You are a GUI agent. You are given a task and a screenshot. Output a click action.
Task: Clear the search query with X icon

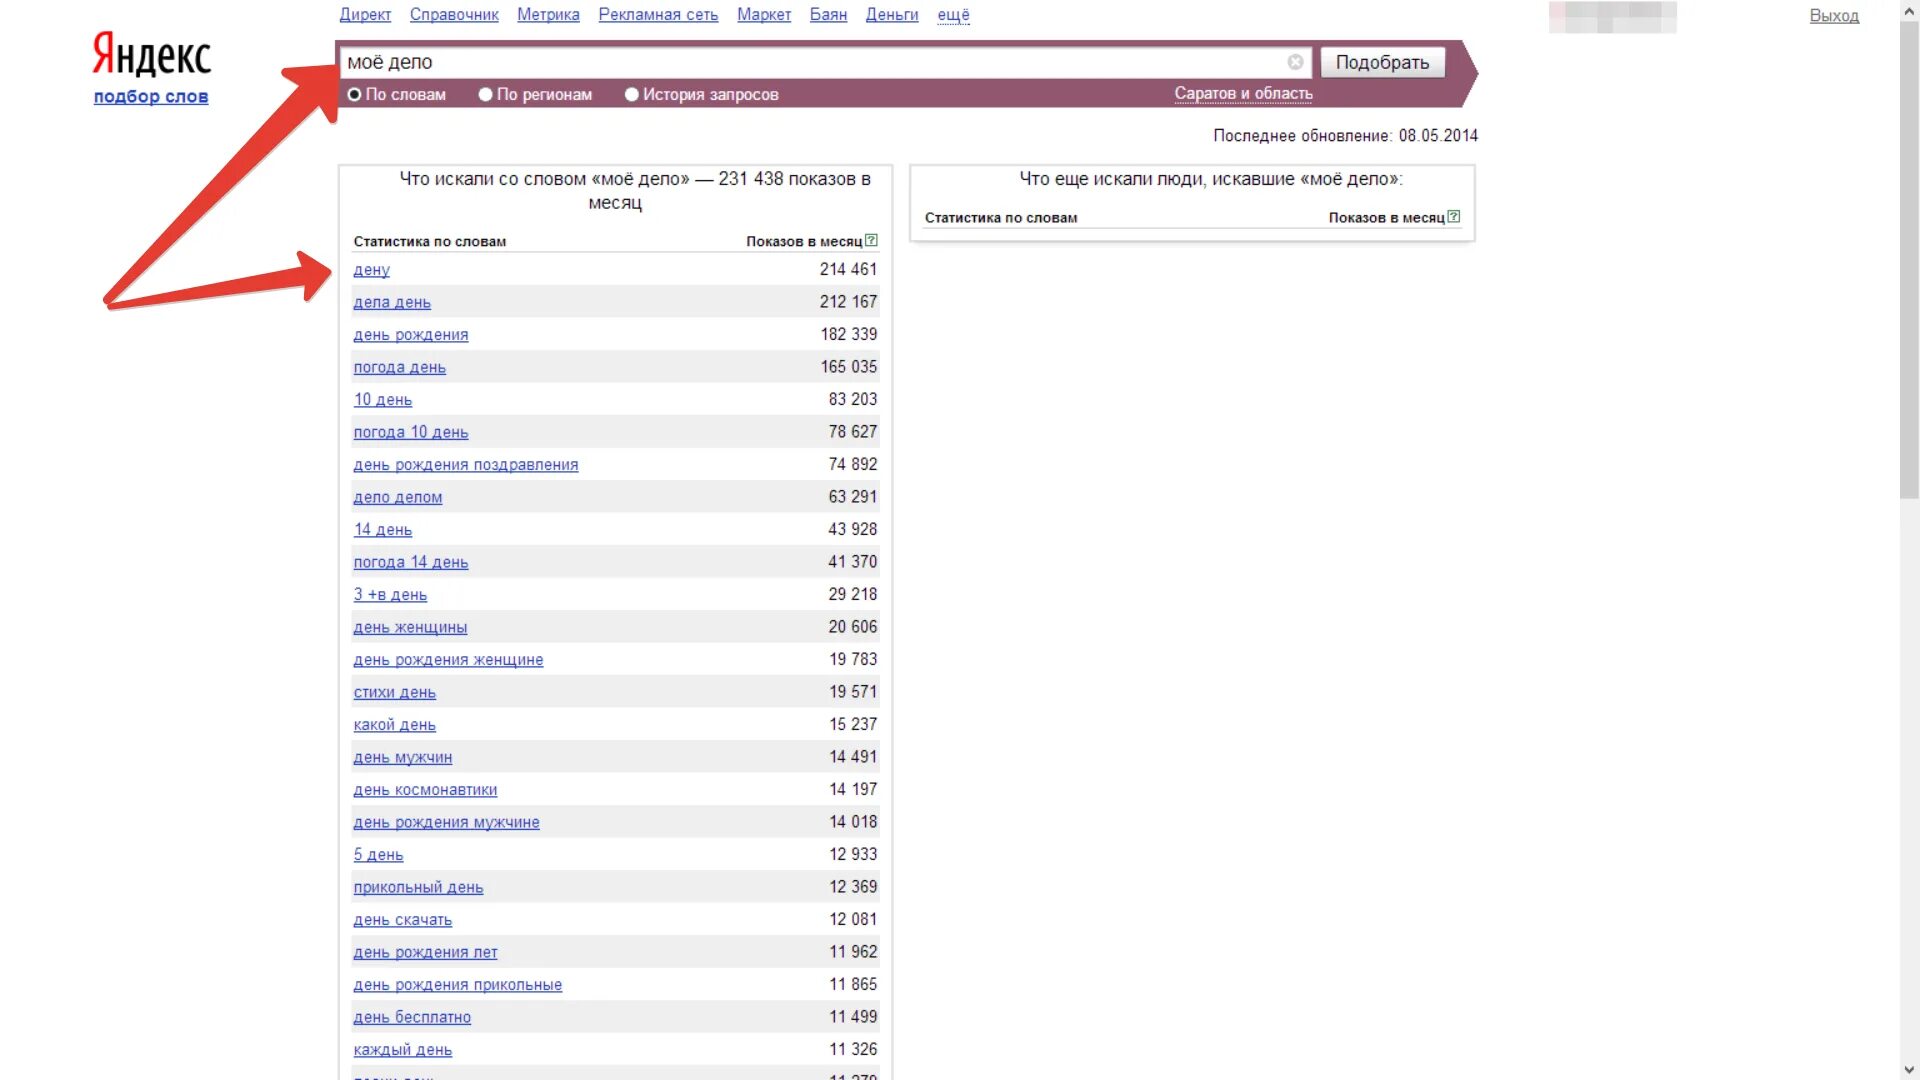click(x=1295, y=62)
